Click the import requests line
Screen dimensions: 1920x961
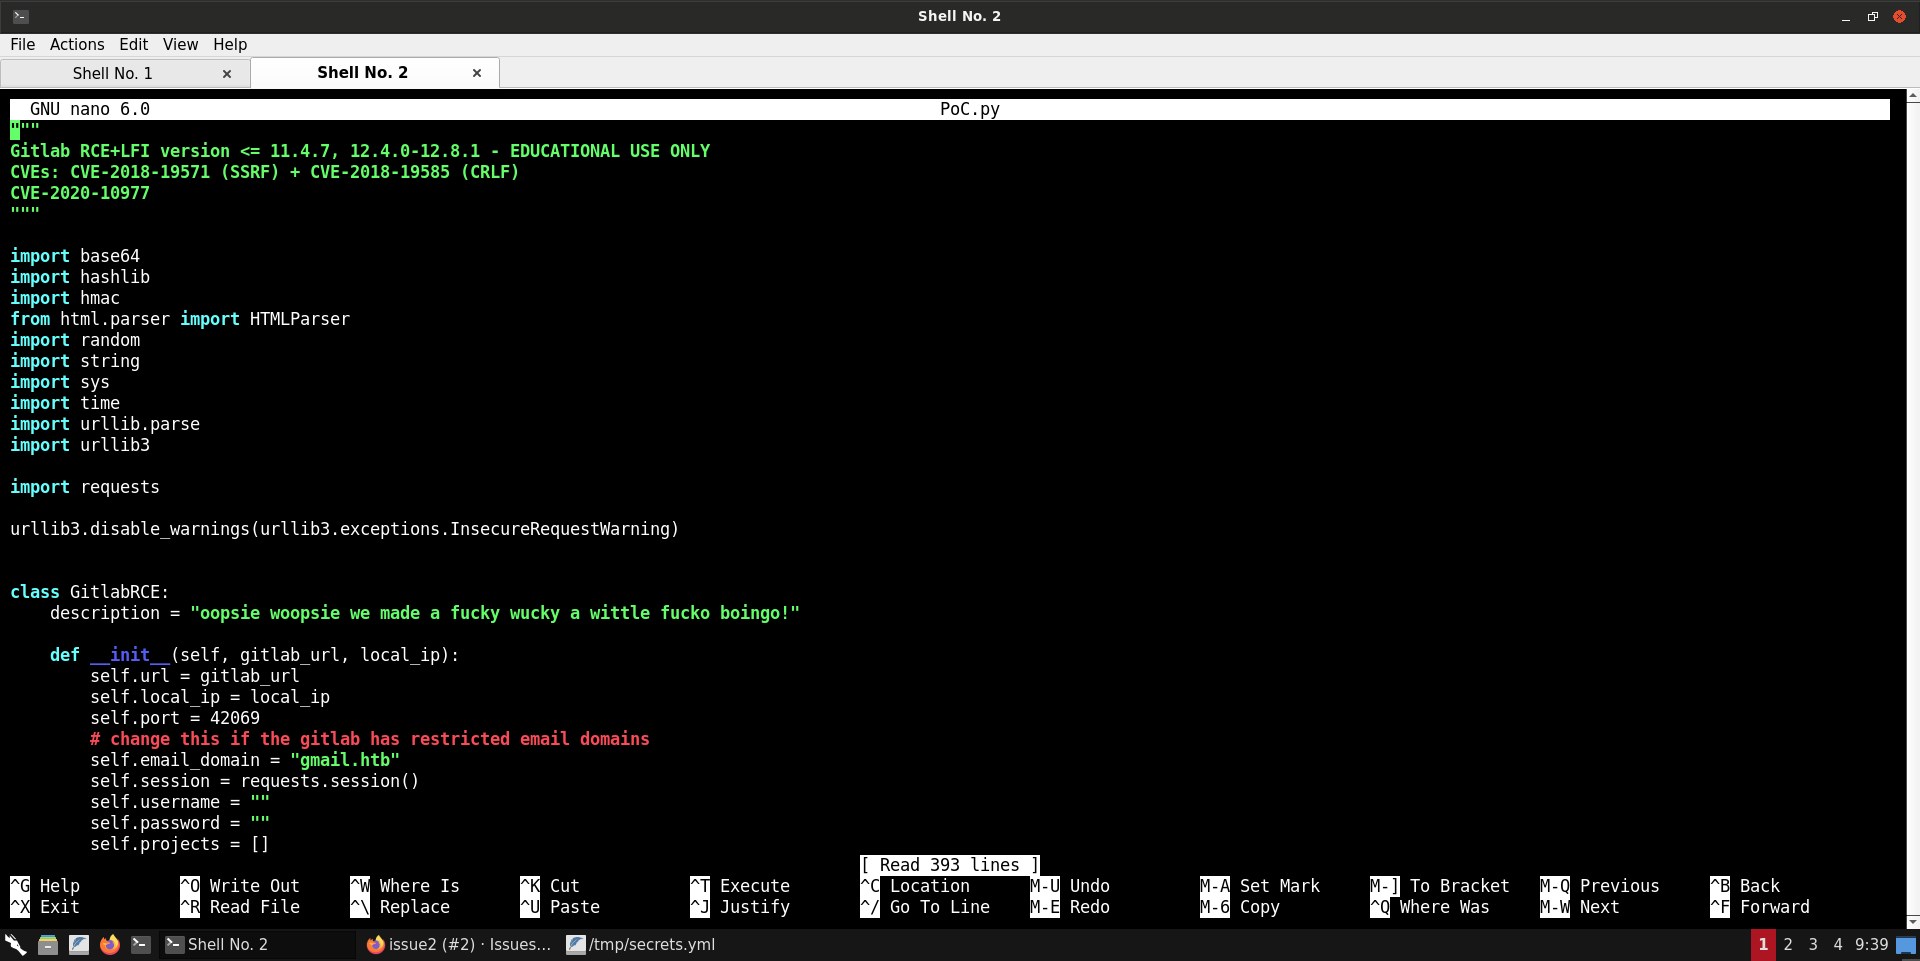pos(85,487)
